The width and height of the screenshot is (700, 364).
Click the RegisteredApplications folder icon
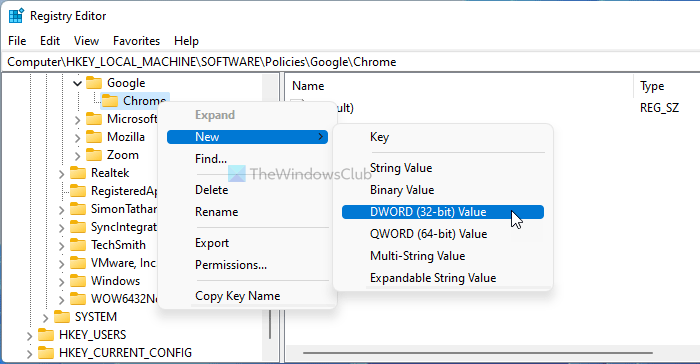pos(78,191)
